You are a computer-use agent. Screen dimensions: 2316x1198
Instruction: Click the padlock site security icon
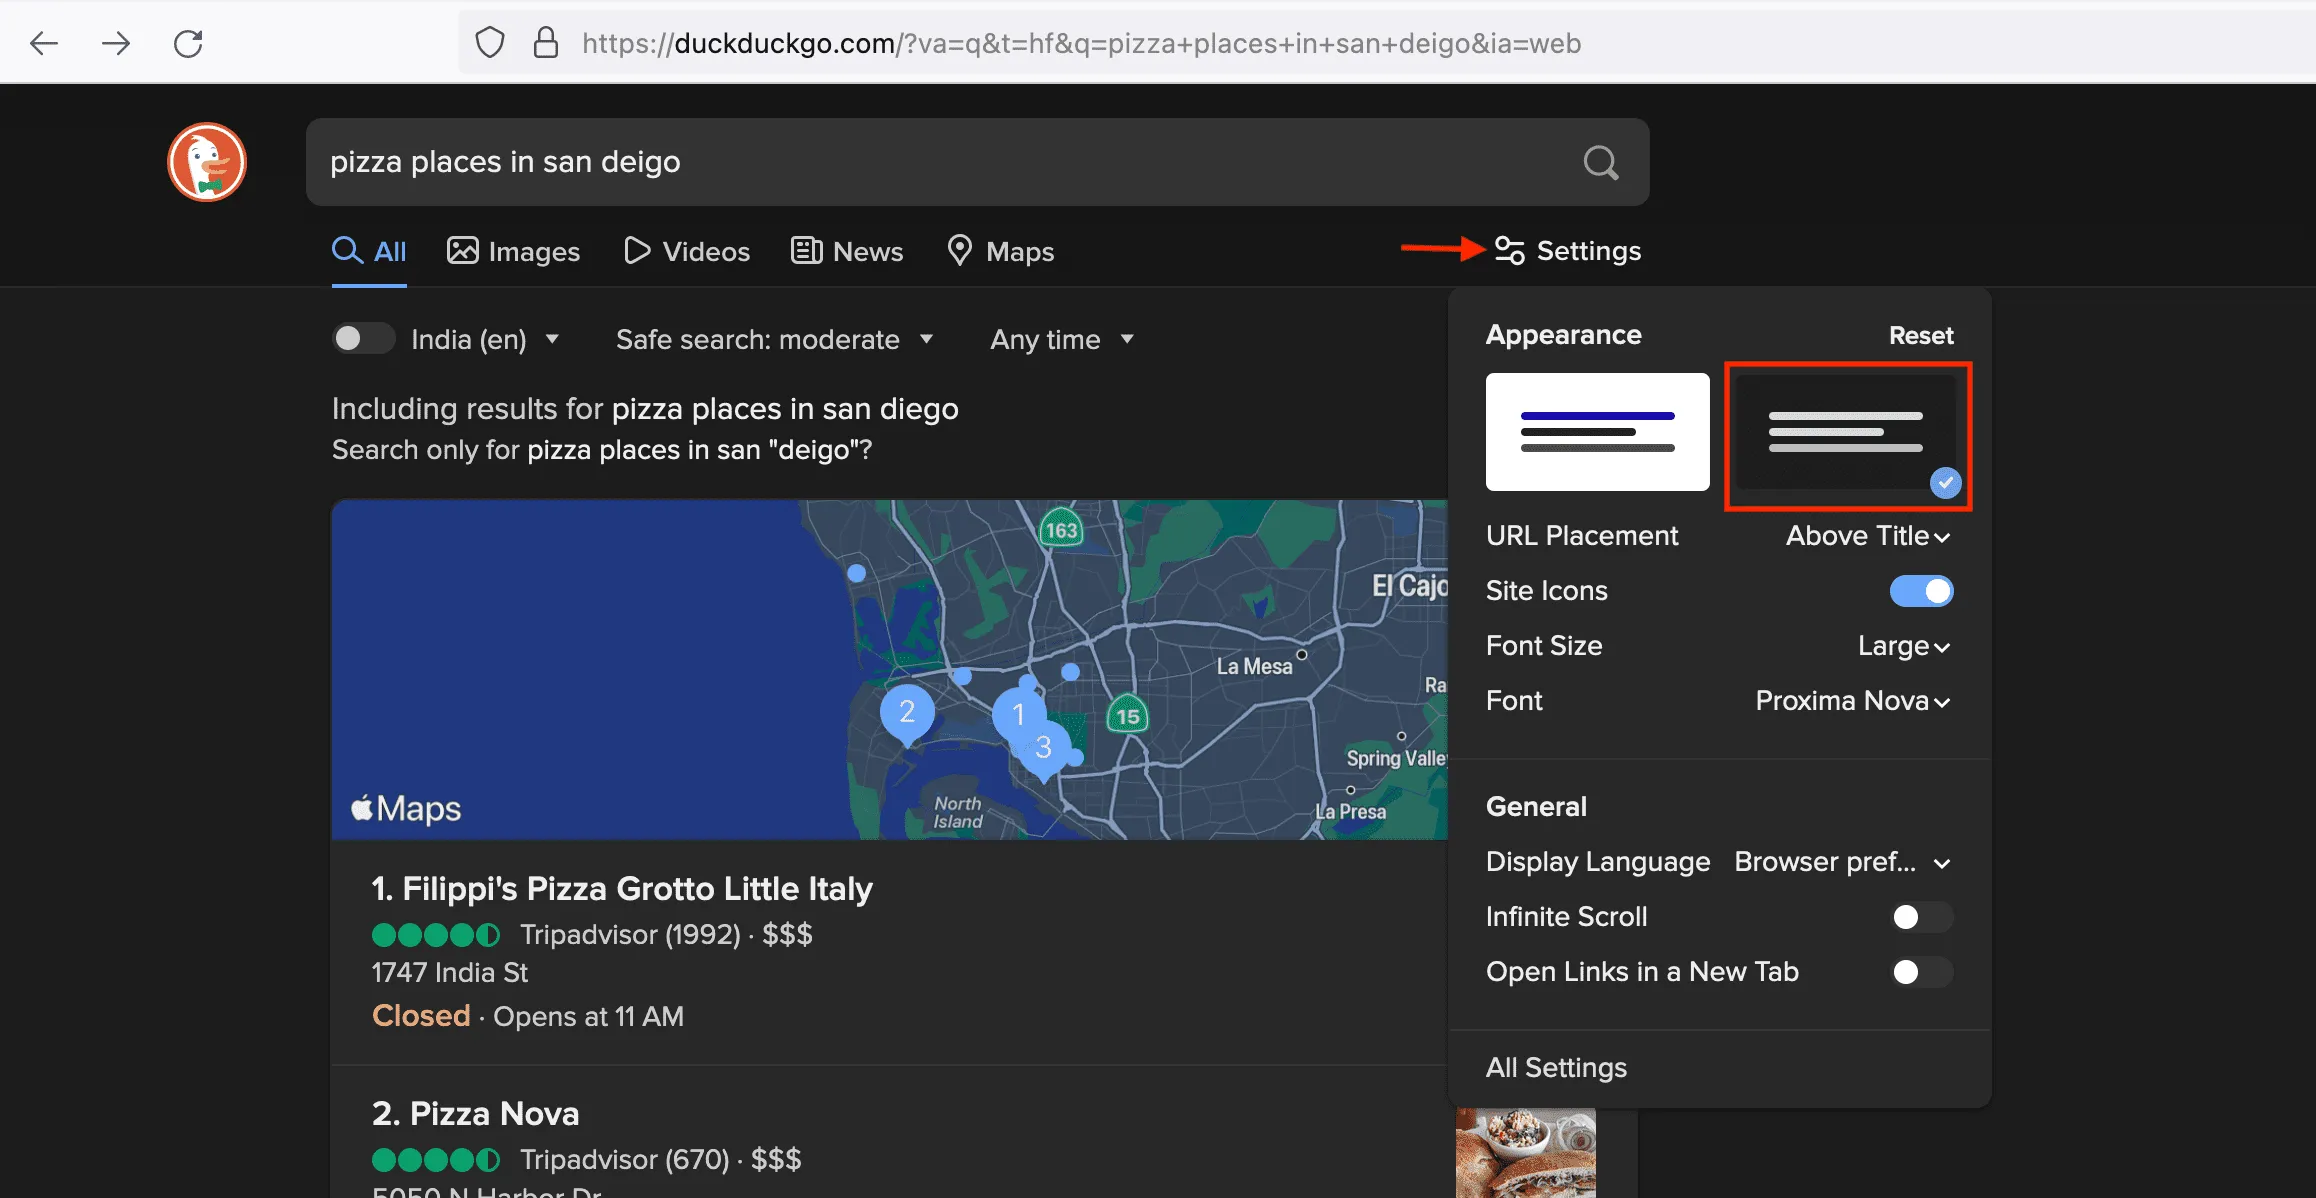(546, 43)
